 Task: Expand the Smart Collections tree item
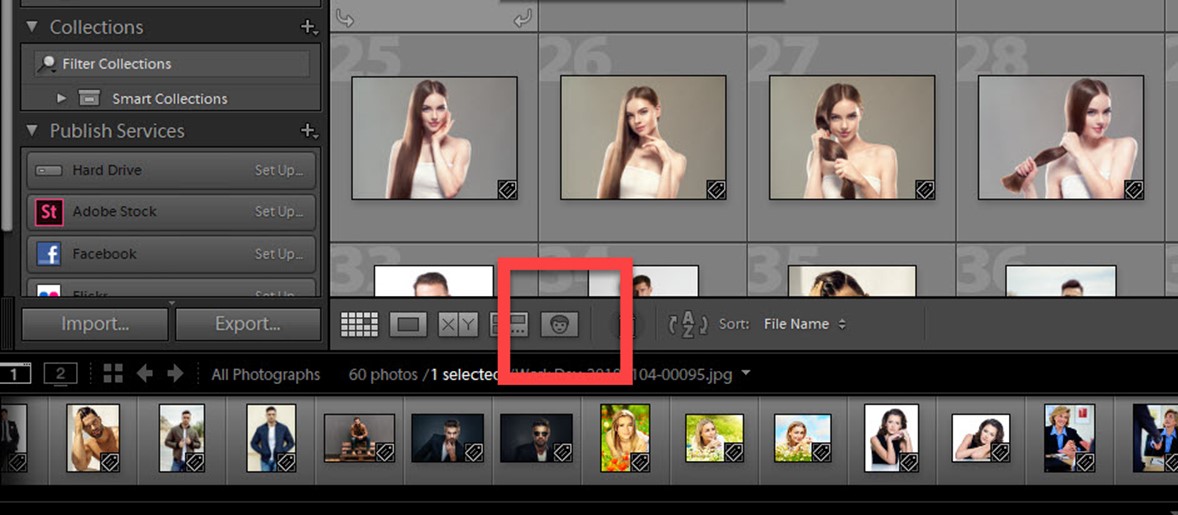61,98
